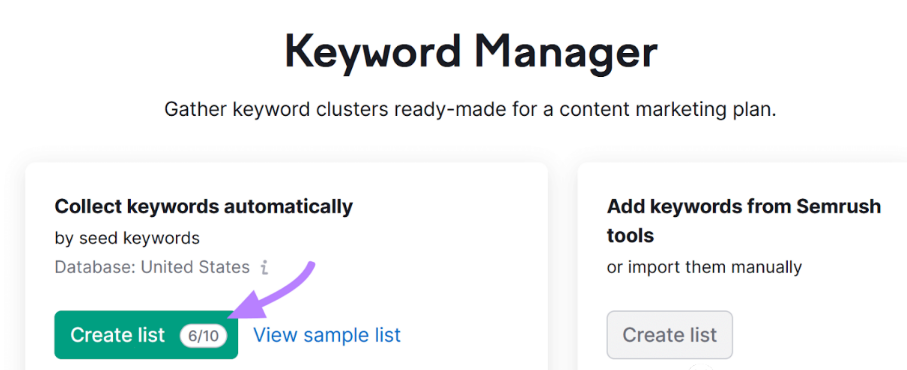Click the Gather keyword clusters subtitle text
Screen dimensions: 907x370
pos(470,109)
